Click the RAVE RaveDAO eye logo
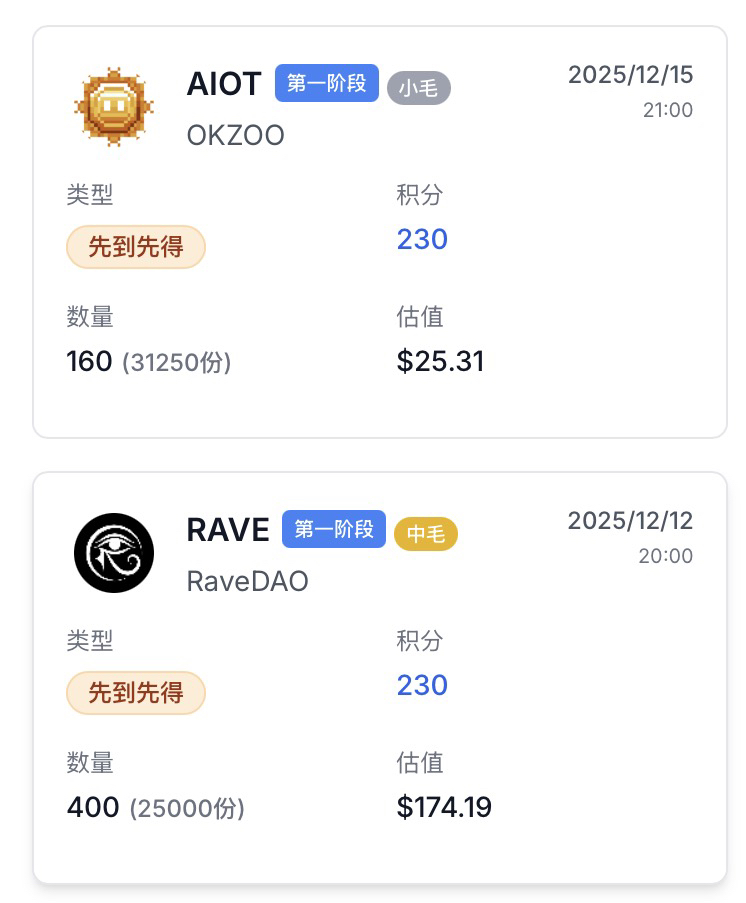 pos(114,553)
